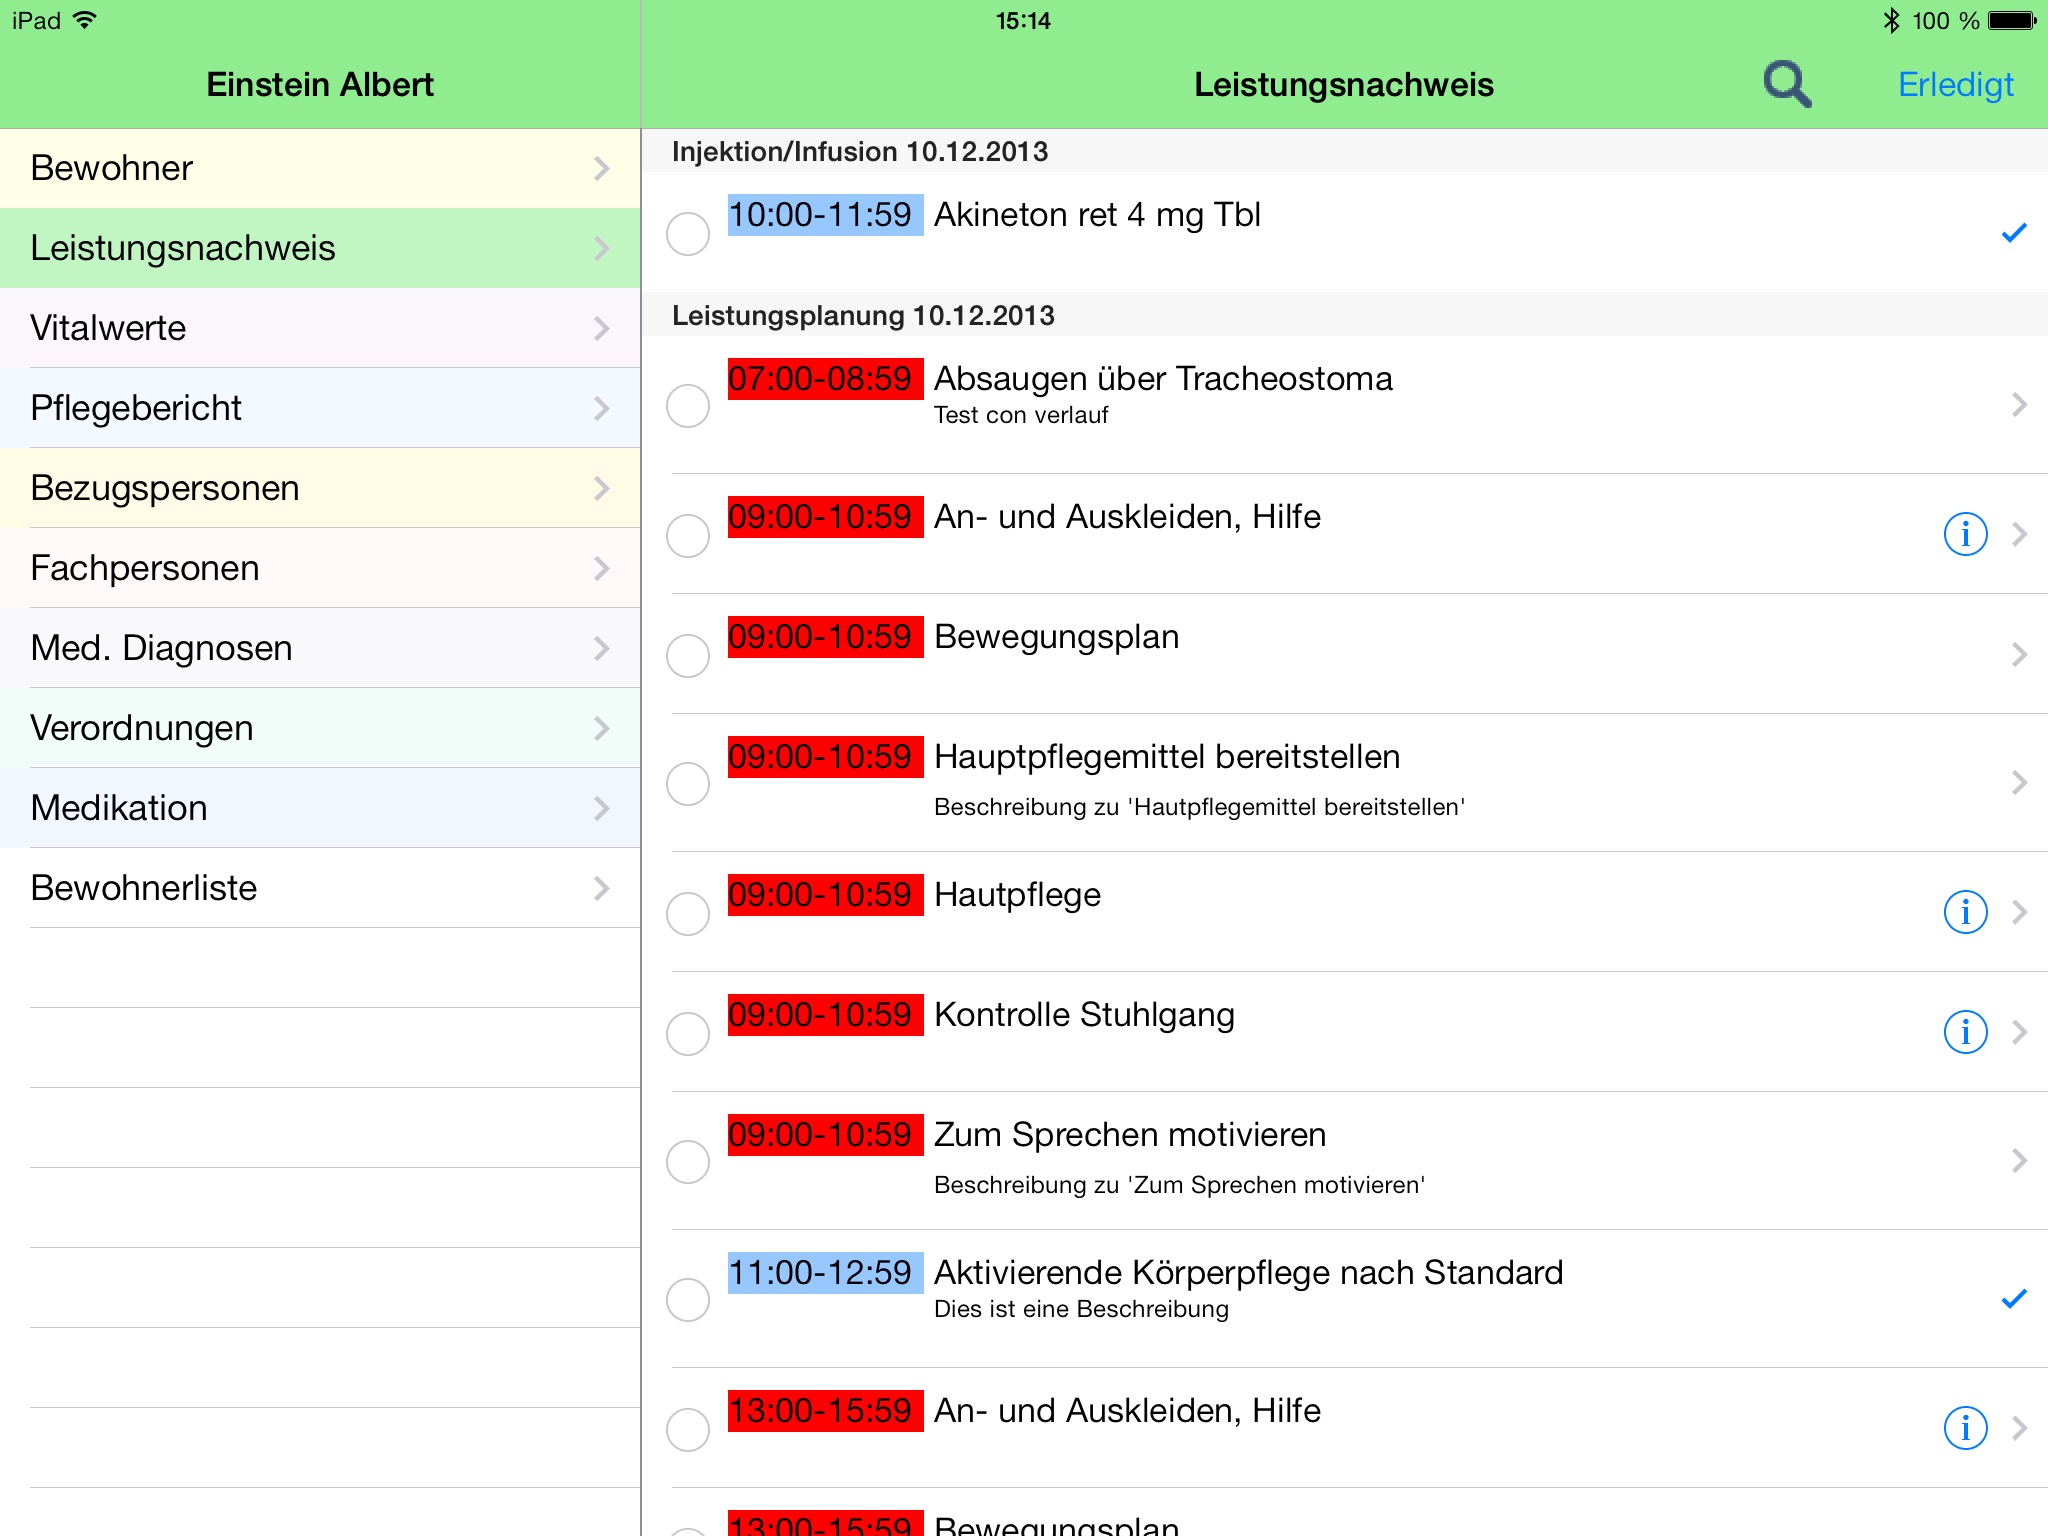Open the search magnifier icon
This screenshot has height=1536, width=2048.
point(1787,84)
